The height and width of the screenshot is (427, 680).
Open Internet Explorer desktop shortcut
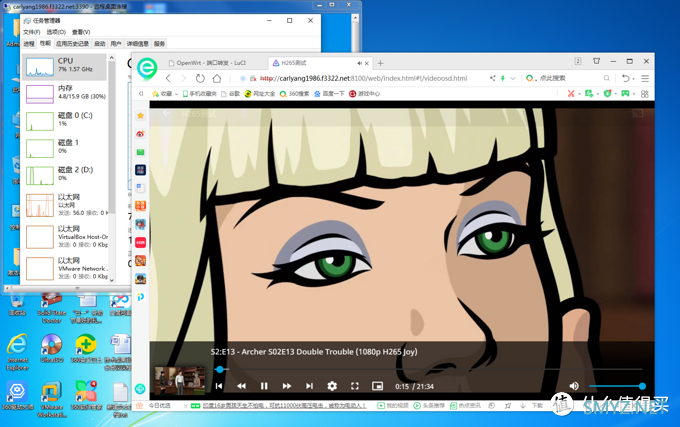tap(18, 352)
